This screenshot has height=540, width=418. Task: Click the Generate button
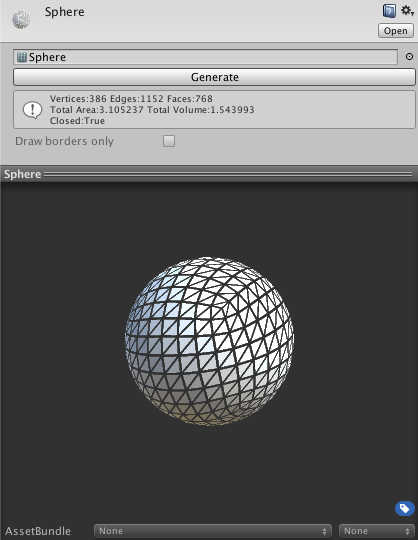[214, 77]
